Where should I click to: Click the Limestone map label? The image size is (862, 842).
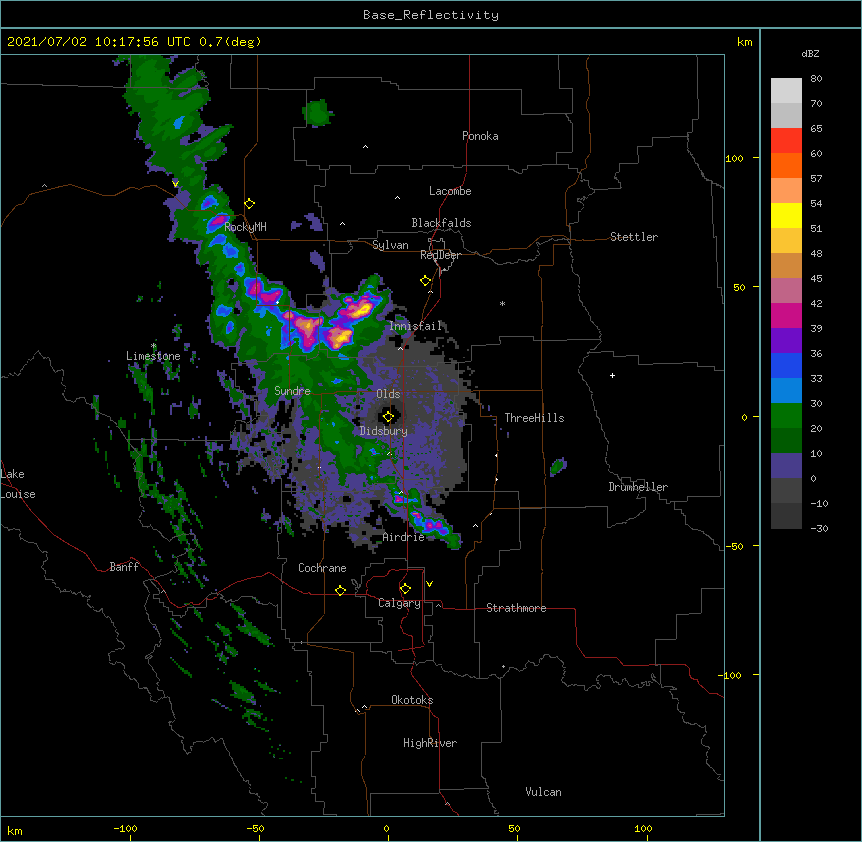[153, 356]
